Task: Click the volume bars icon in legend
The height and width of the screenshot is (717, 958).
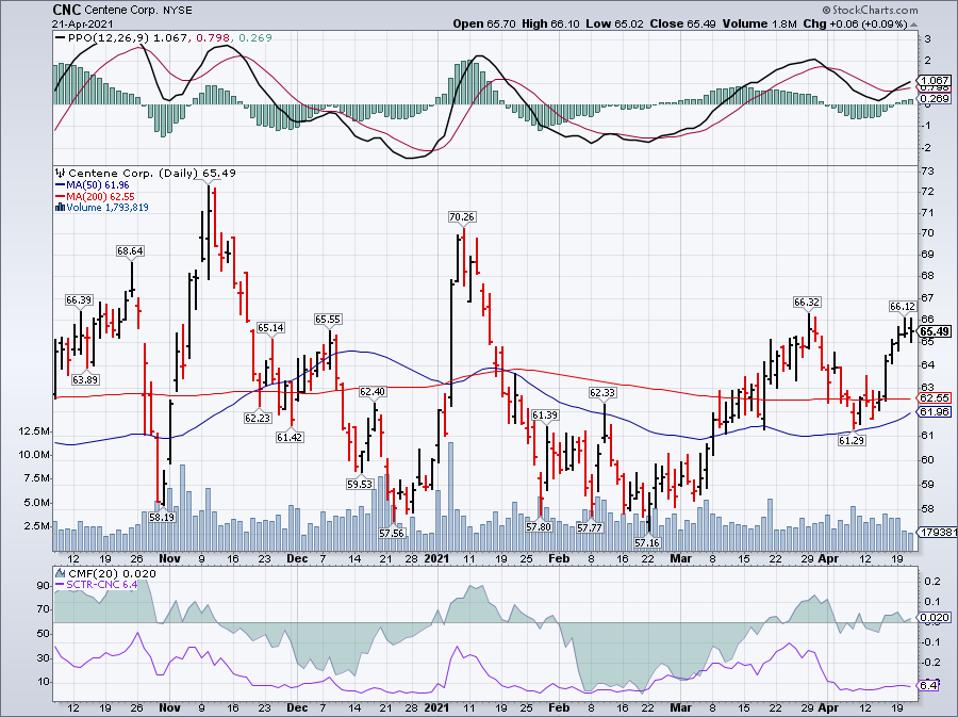Action: pyautogui.click(x=60, y=208)
